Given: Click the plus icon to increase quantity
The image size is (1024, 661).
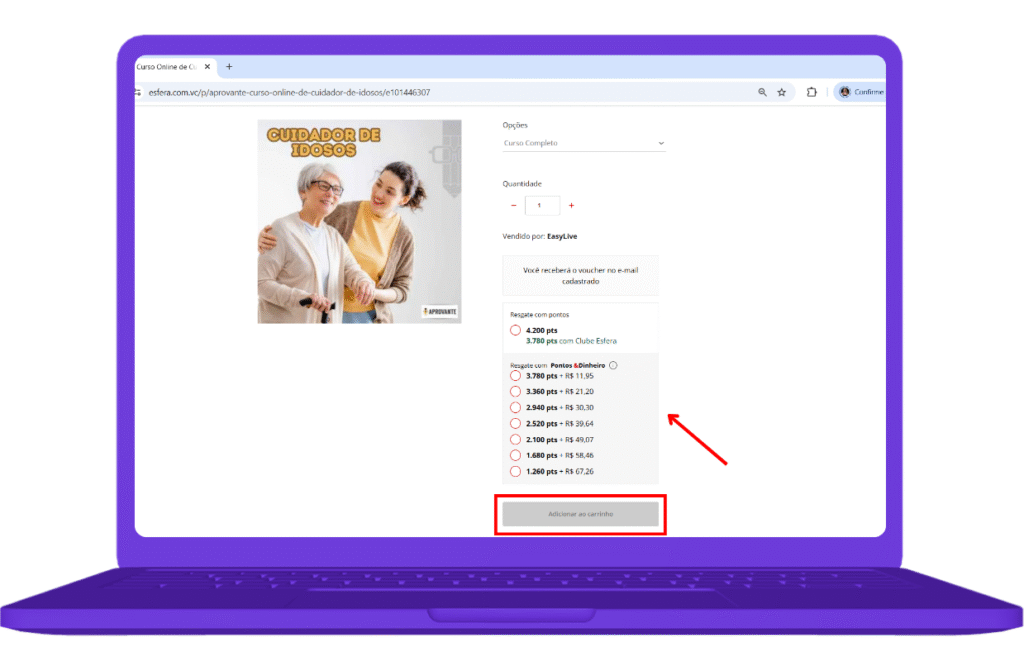Looking at the screenshot, I should (x=571, y=205).
